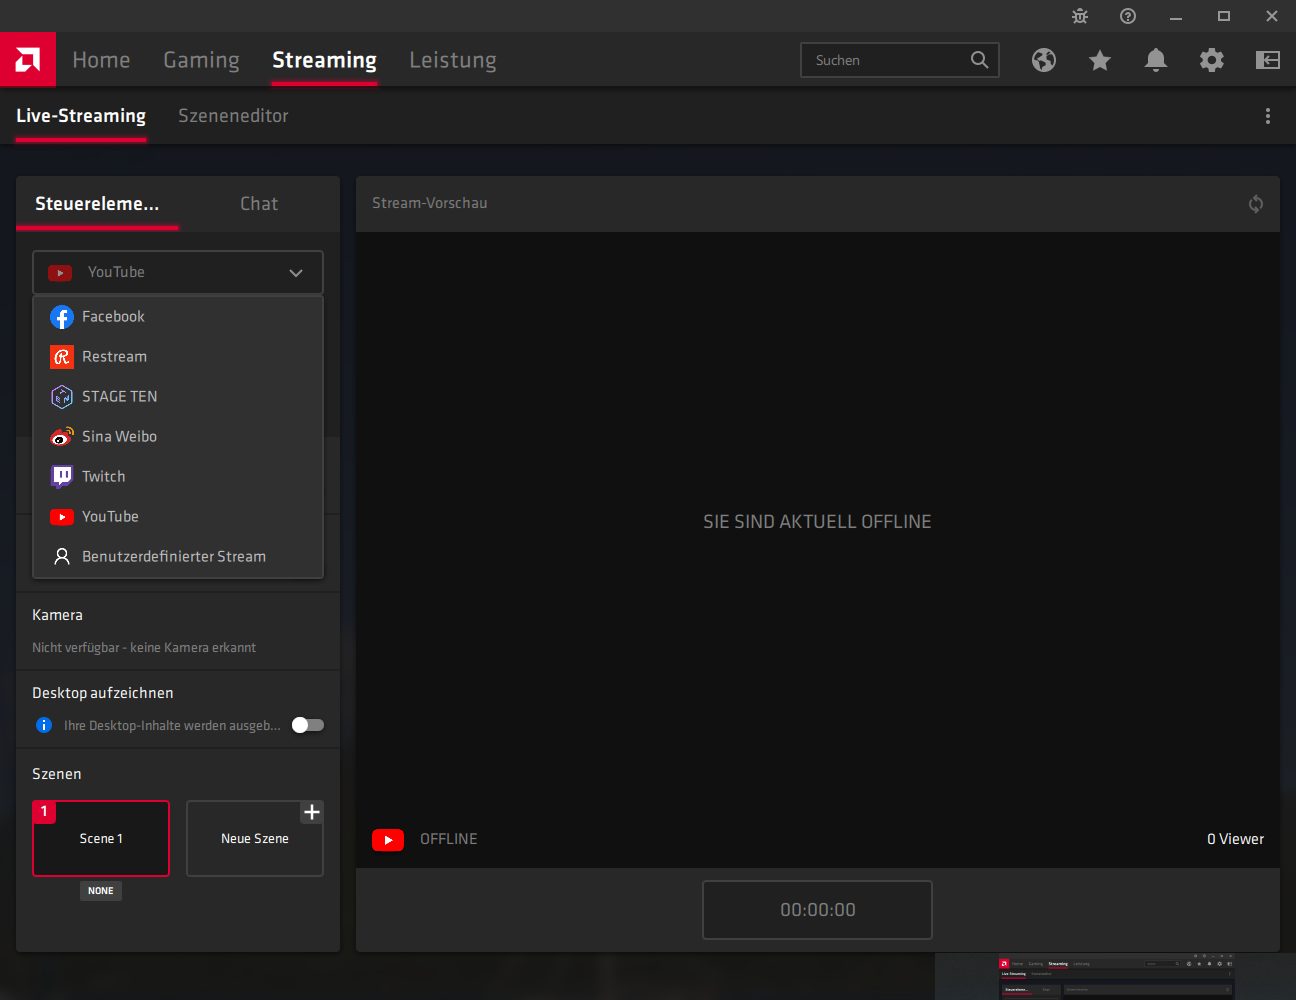Select the Streaming tab
Image resolution: width=1296 pixels, height=1000 pixels.
click(x=324, y=60)
